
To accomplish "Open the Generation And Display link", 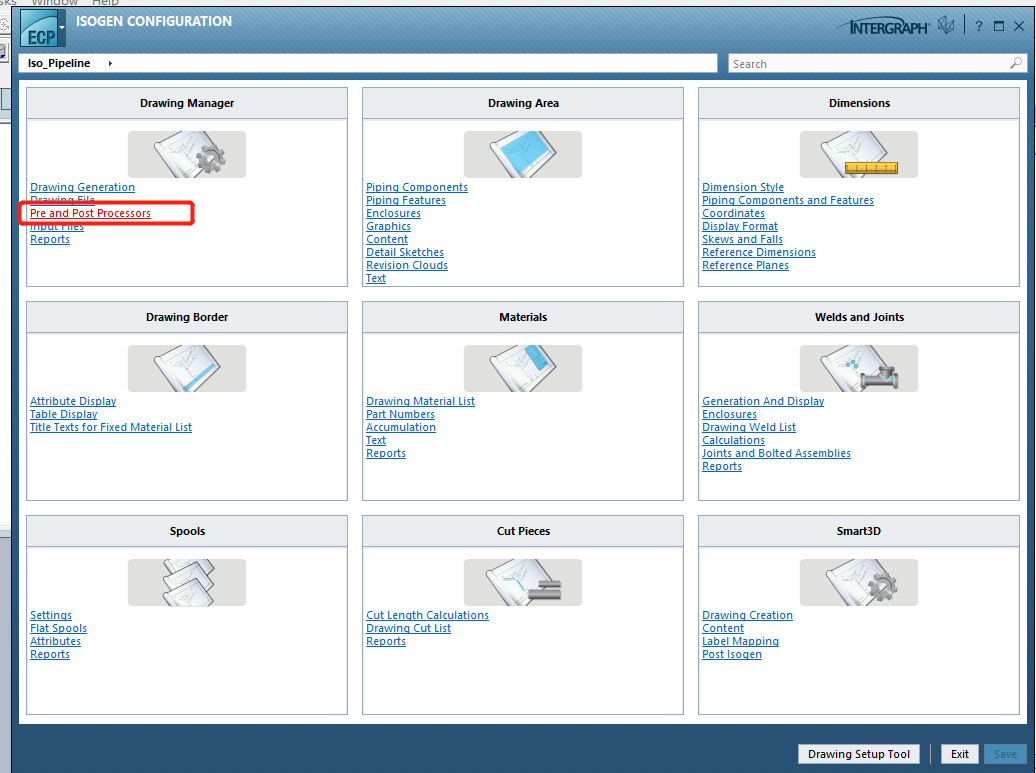I will coord(763,401).
